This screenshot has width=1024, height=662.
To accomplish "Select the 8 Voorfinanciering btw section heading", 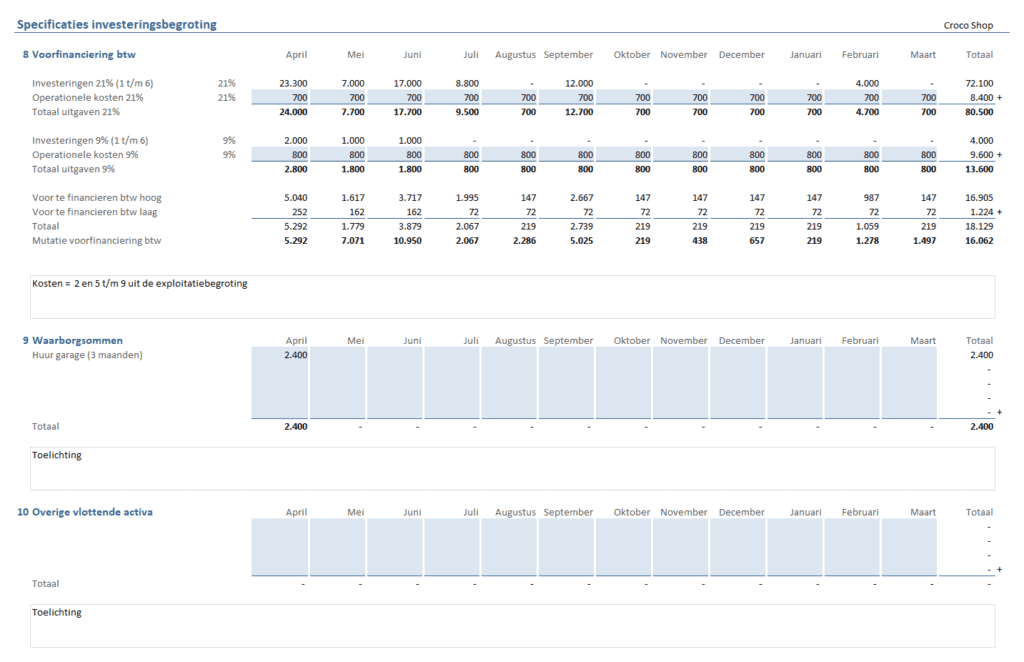I will tap(79, 54).
